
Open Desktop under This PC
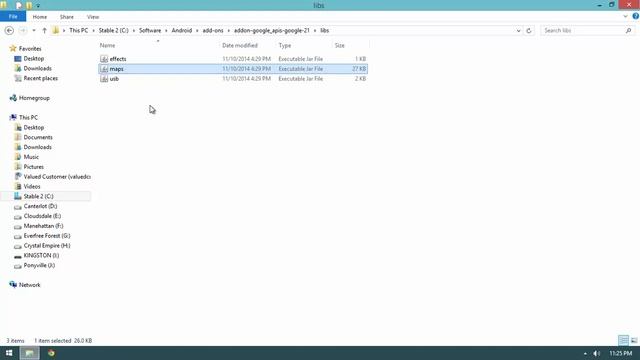click(33, 128)
